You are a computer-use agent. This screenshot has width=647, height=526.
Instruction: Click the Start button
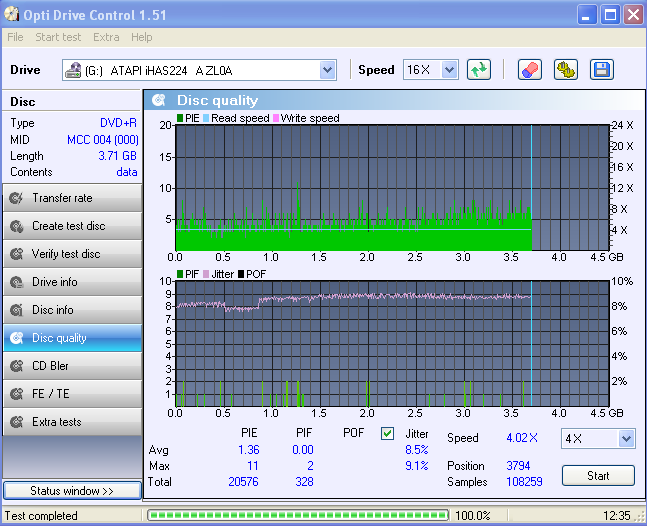point(598,476)
